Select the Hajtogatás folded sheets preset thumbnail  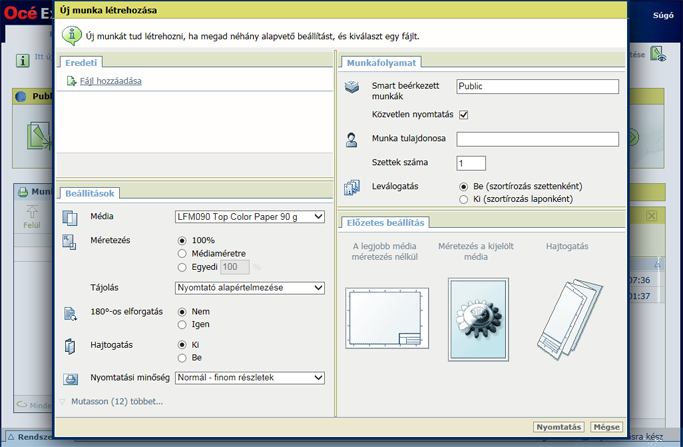click(x=569, y=320)
